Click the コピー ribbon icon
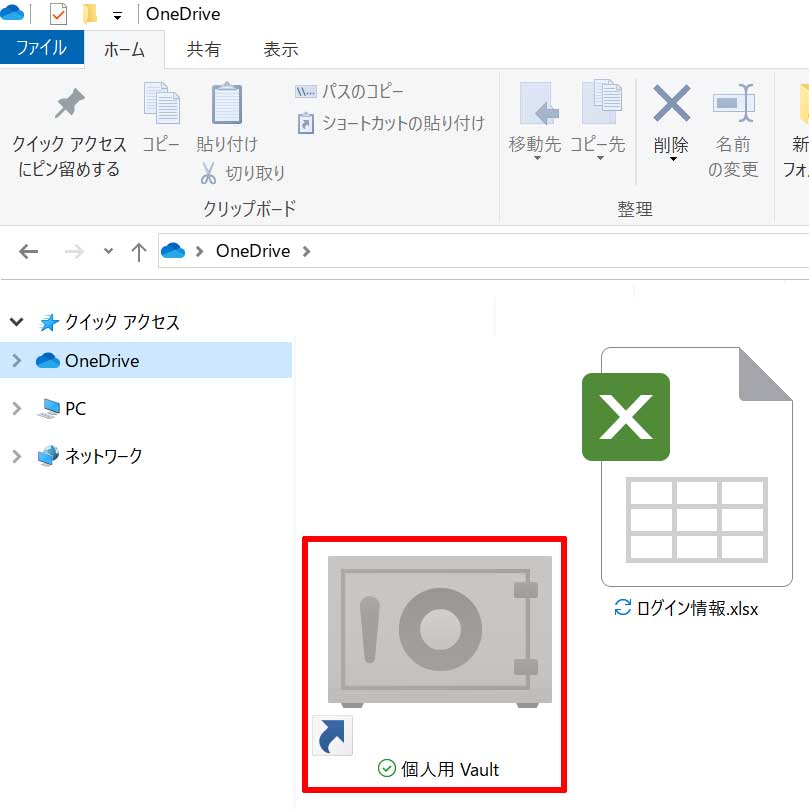This screenshot has width=809, height=809. [x=161, y=103]
